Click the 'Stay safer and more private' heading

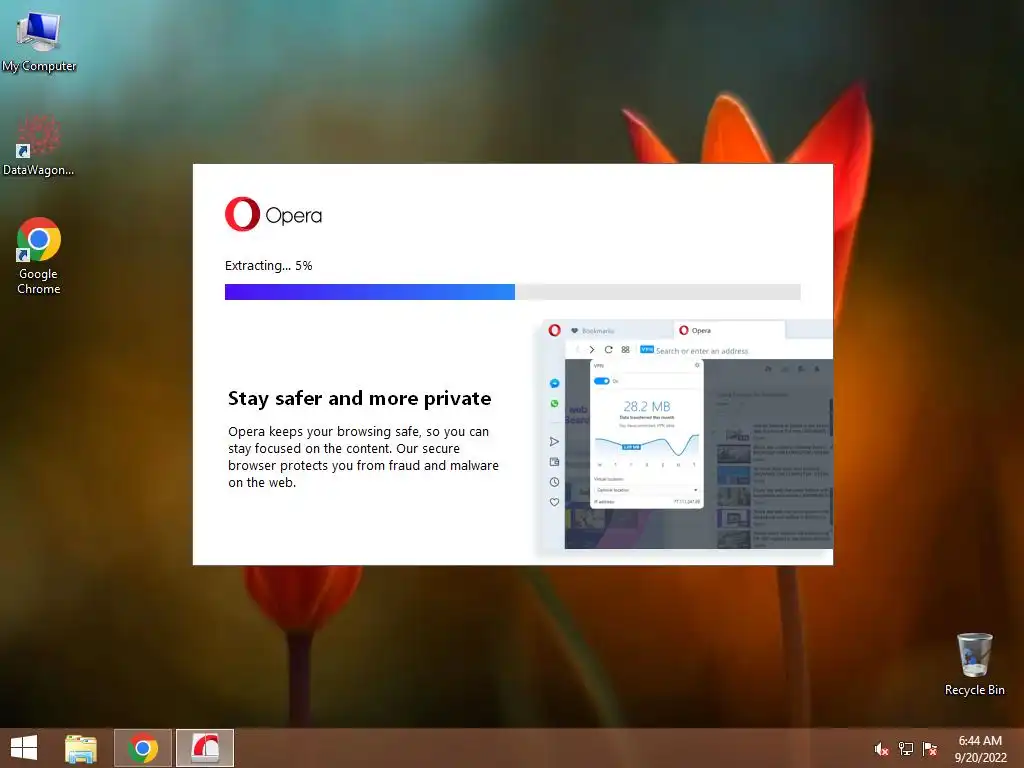359,398
